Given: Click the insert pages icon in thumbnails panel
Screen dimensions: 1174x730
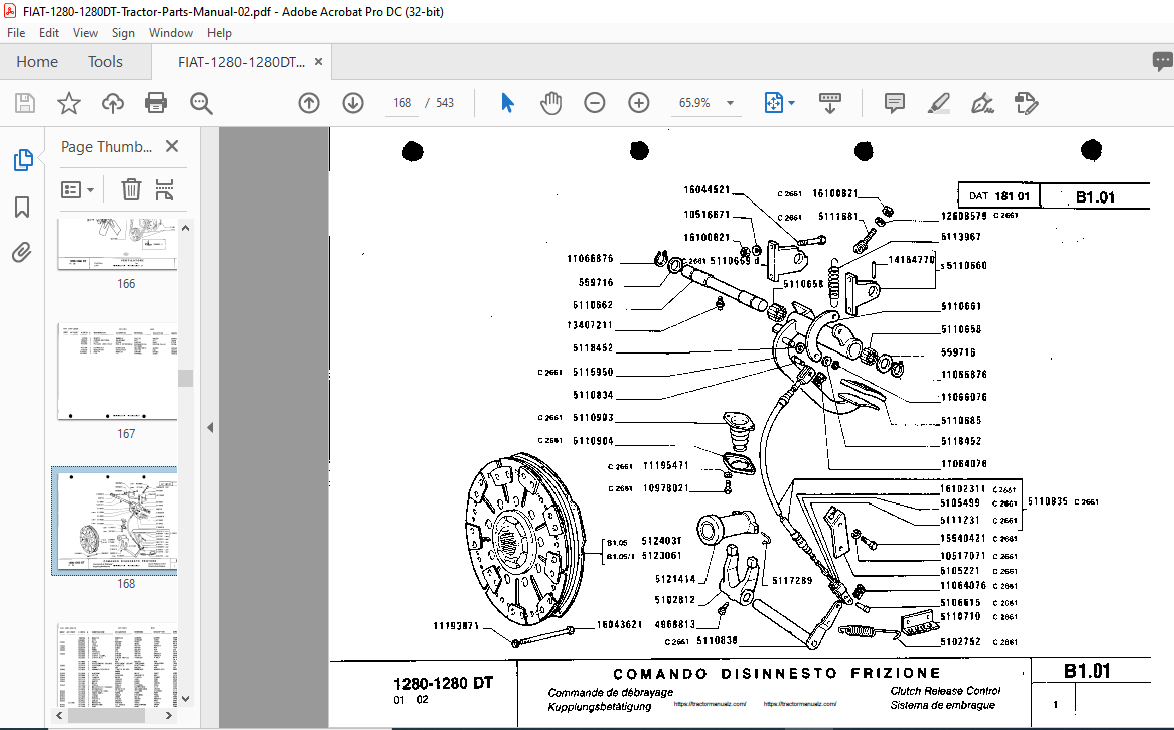Looking at the screenshot, I should pos(165,189).
